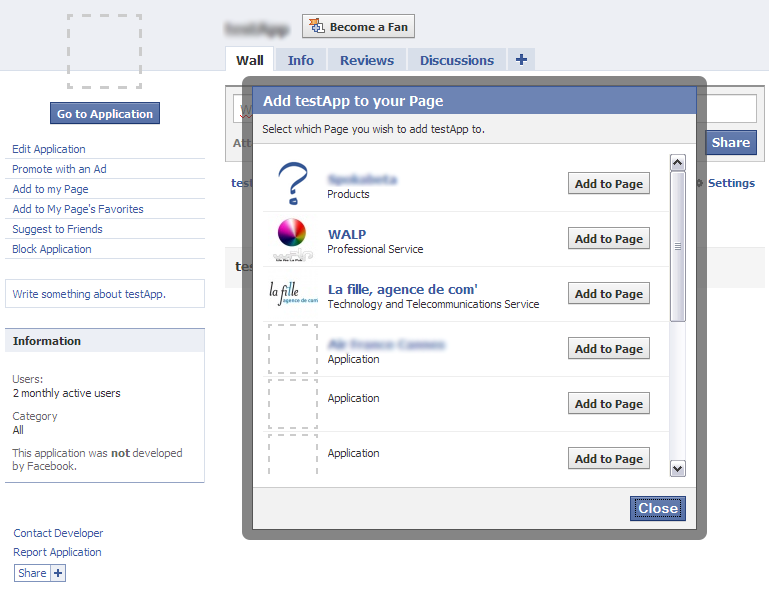Click the Settings link
Image resolution: width=769 pixels, height=591 pixels.
(731, 183)
